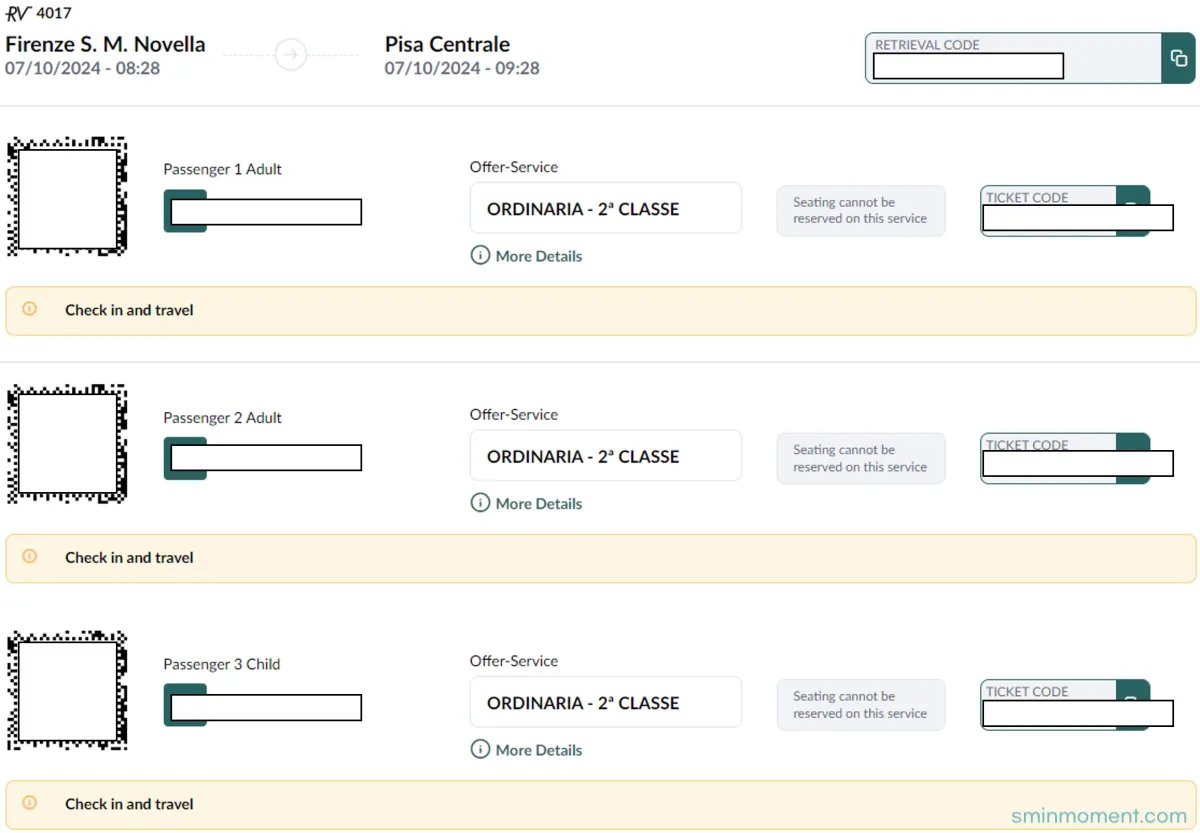The height and width of the screenshot is (833, 1200).
Task: Select the Passenger 1 name badge
Action: 263,211
